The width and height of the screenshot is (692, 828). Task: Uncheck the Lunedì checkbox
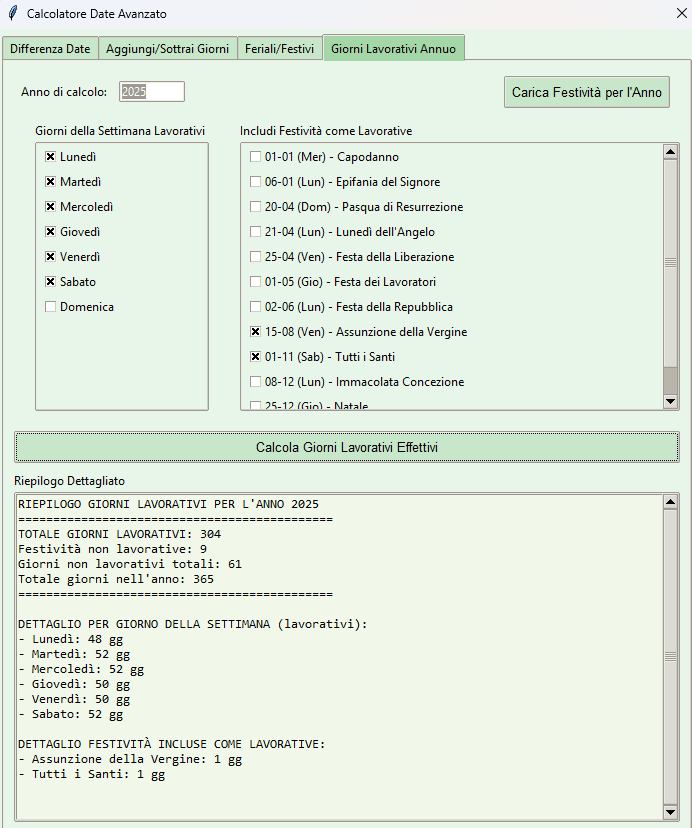tap(50, 157)
